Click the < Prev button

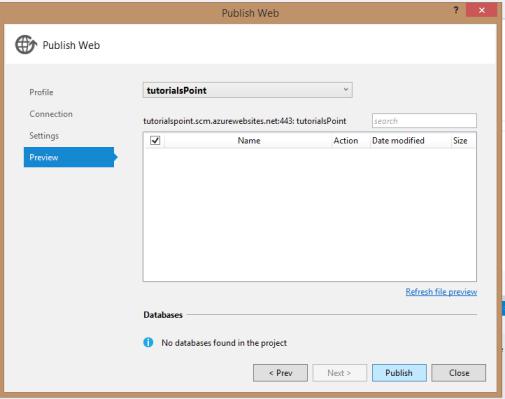tap(280, 373)
